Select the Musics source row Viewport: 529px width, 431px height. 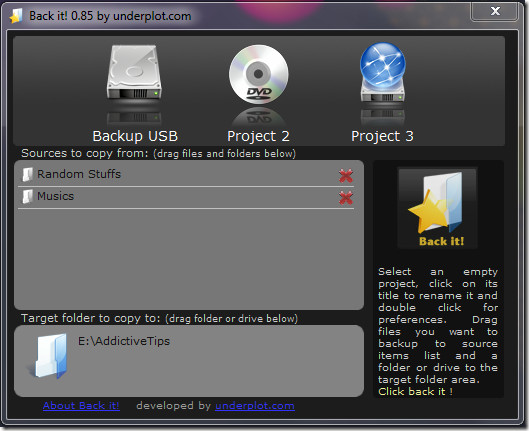[x=186, y=198]
